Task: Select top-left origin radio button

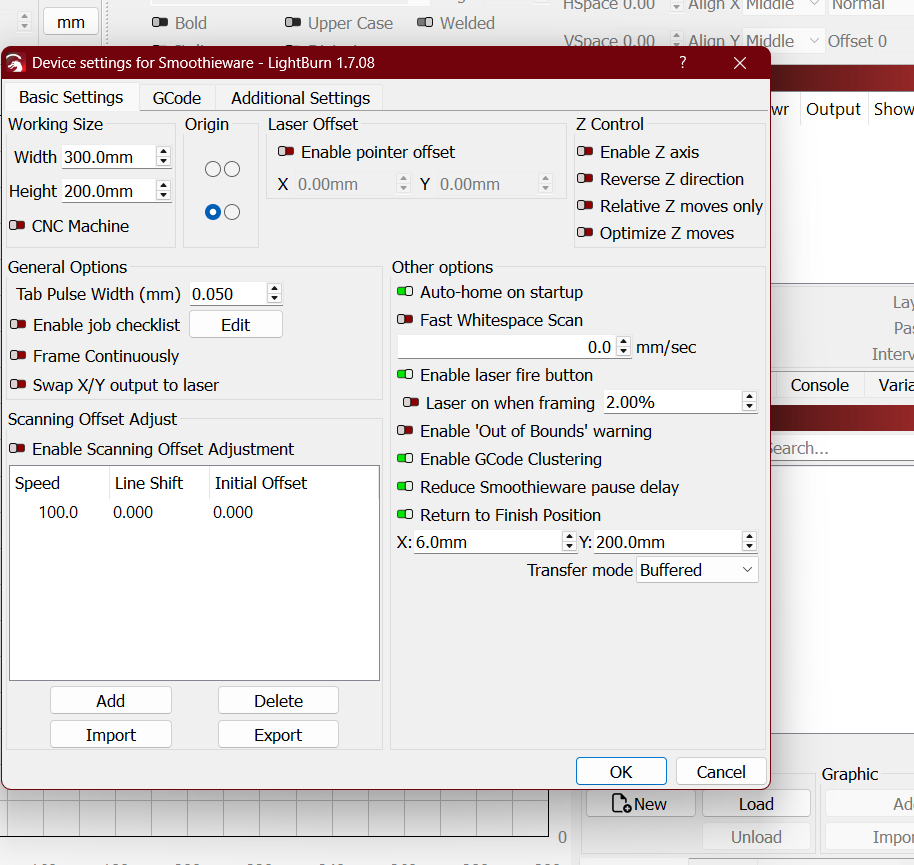Action: click(213, 169)
